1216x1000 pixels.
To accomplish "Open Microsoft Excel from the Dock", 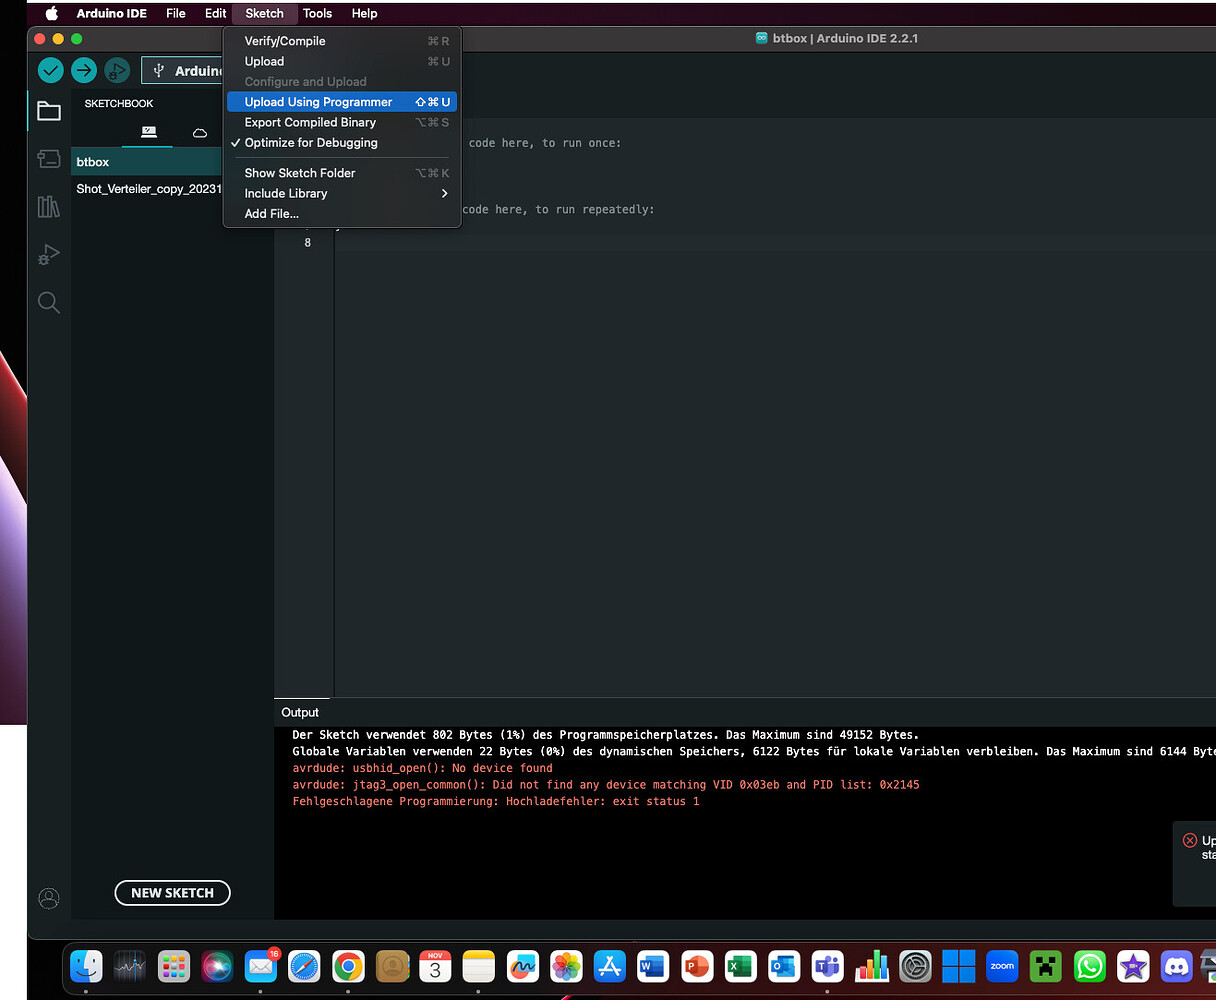I will tap(740, 966).
